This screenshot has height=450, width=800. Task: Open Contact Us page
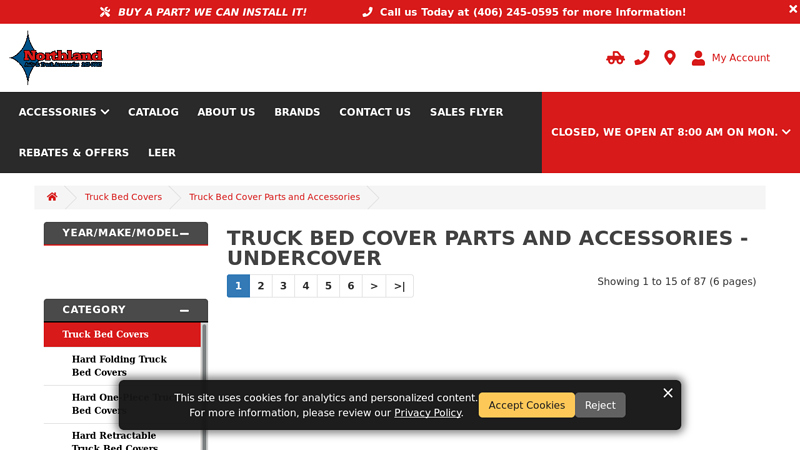(x=375, y=112)
